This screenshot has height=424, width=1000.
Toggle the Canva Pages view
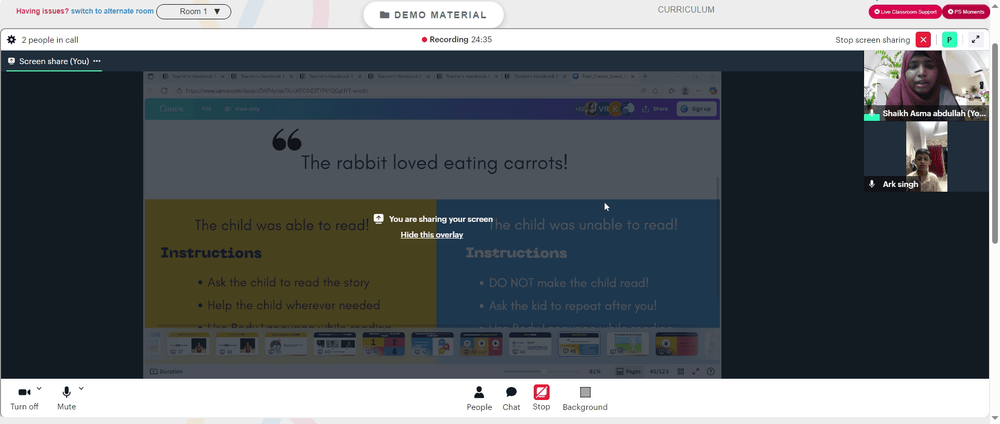628,372
